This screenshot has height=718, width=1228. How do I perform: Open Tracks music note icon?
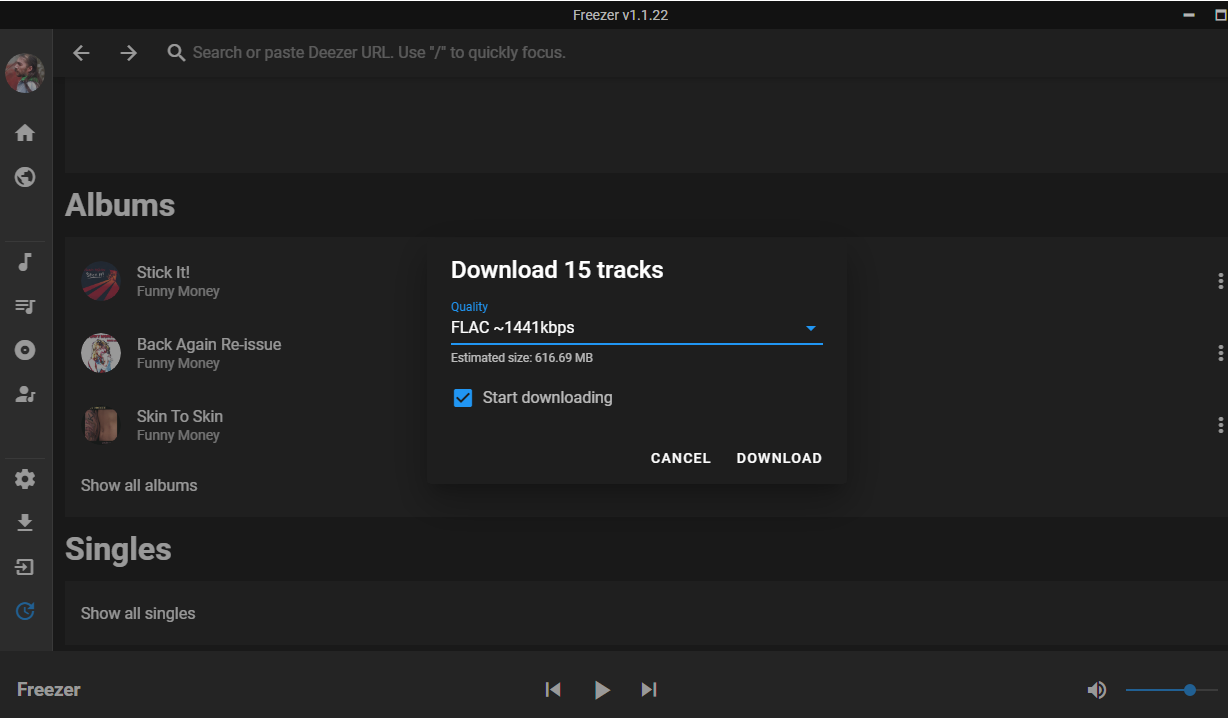click(25, 262)
